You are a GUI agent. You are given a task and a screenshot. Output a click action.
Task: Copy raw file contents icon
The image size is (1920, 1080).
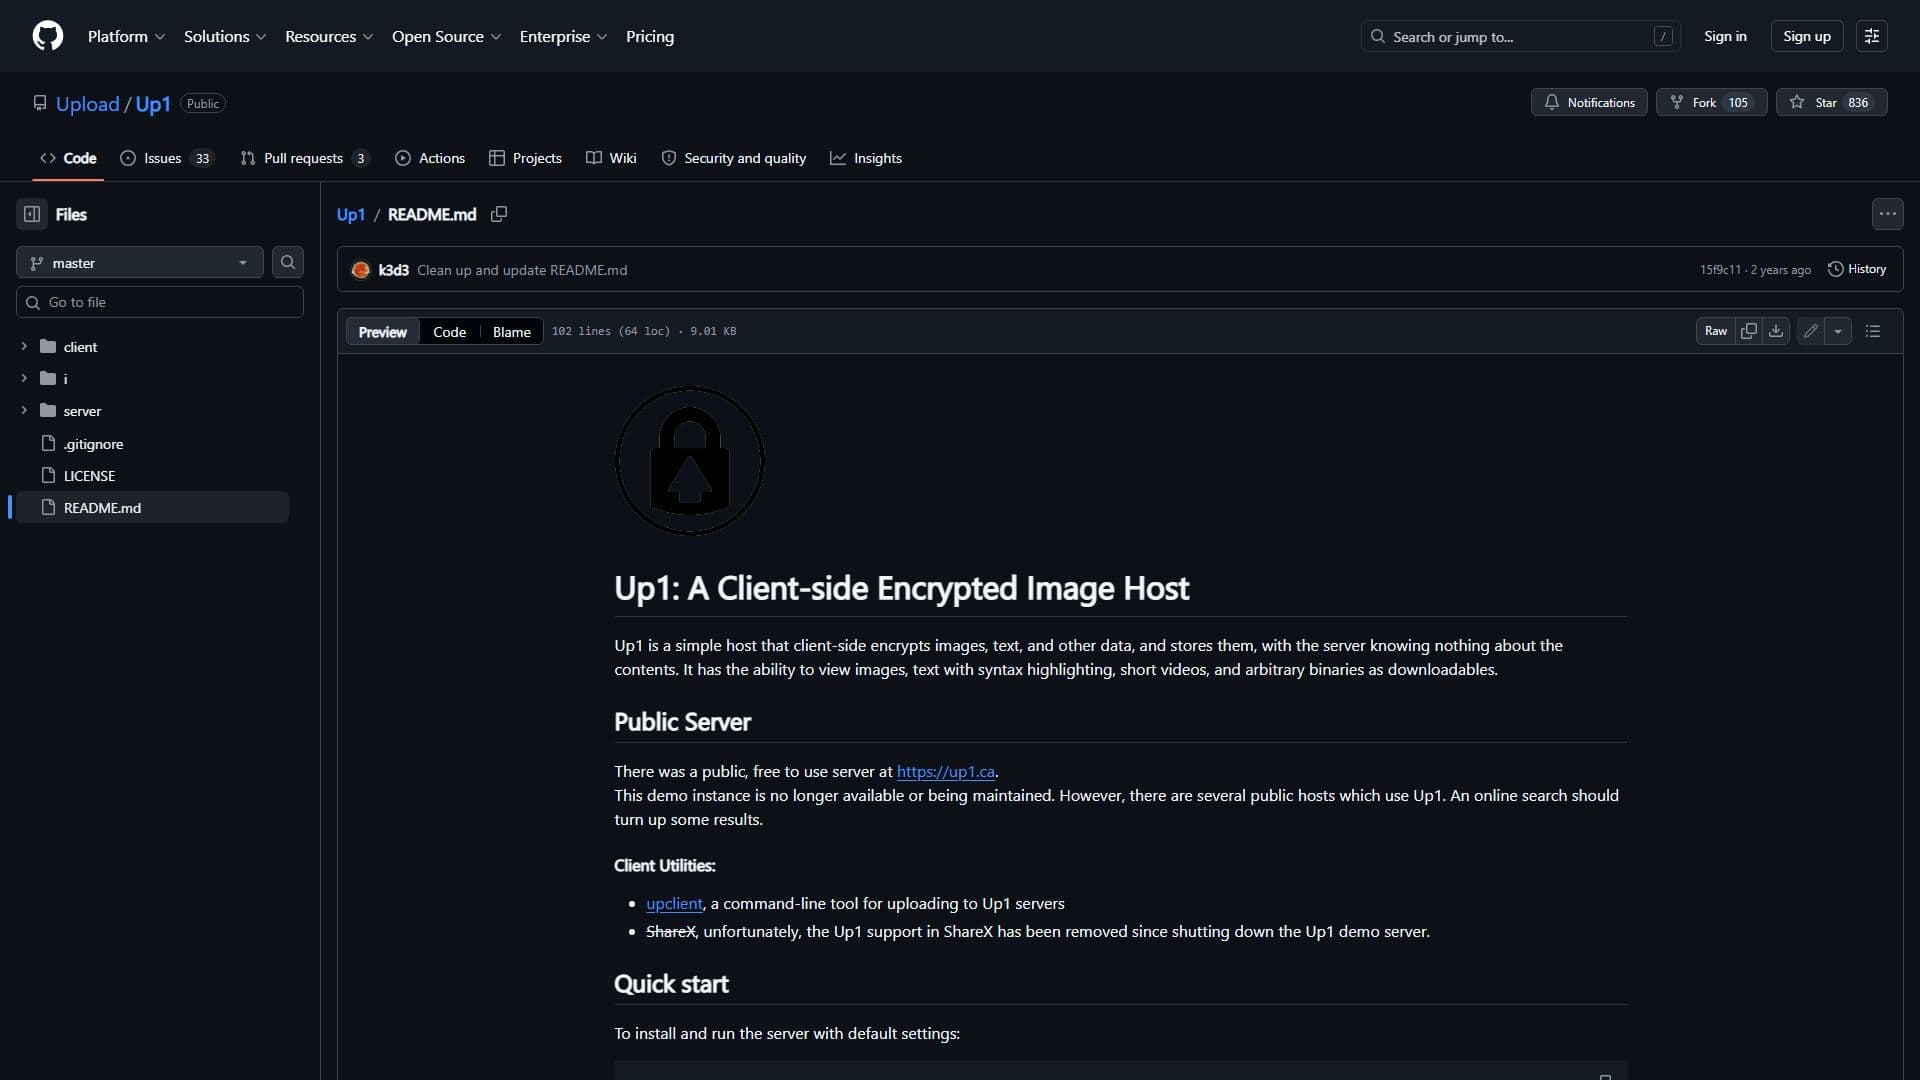[x=1748, y=331]
